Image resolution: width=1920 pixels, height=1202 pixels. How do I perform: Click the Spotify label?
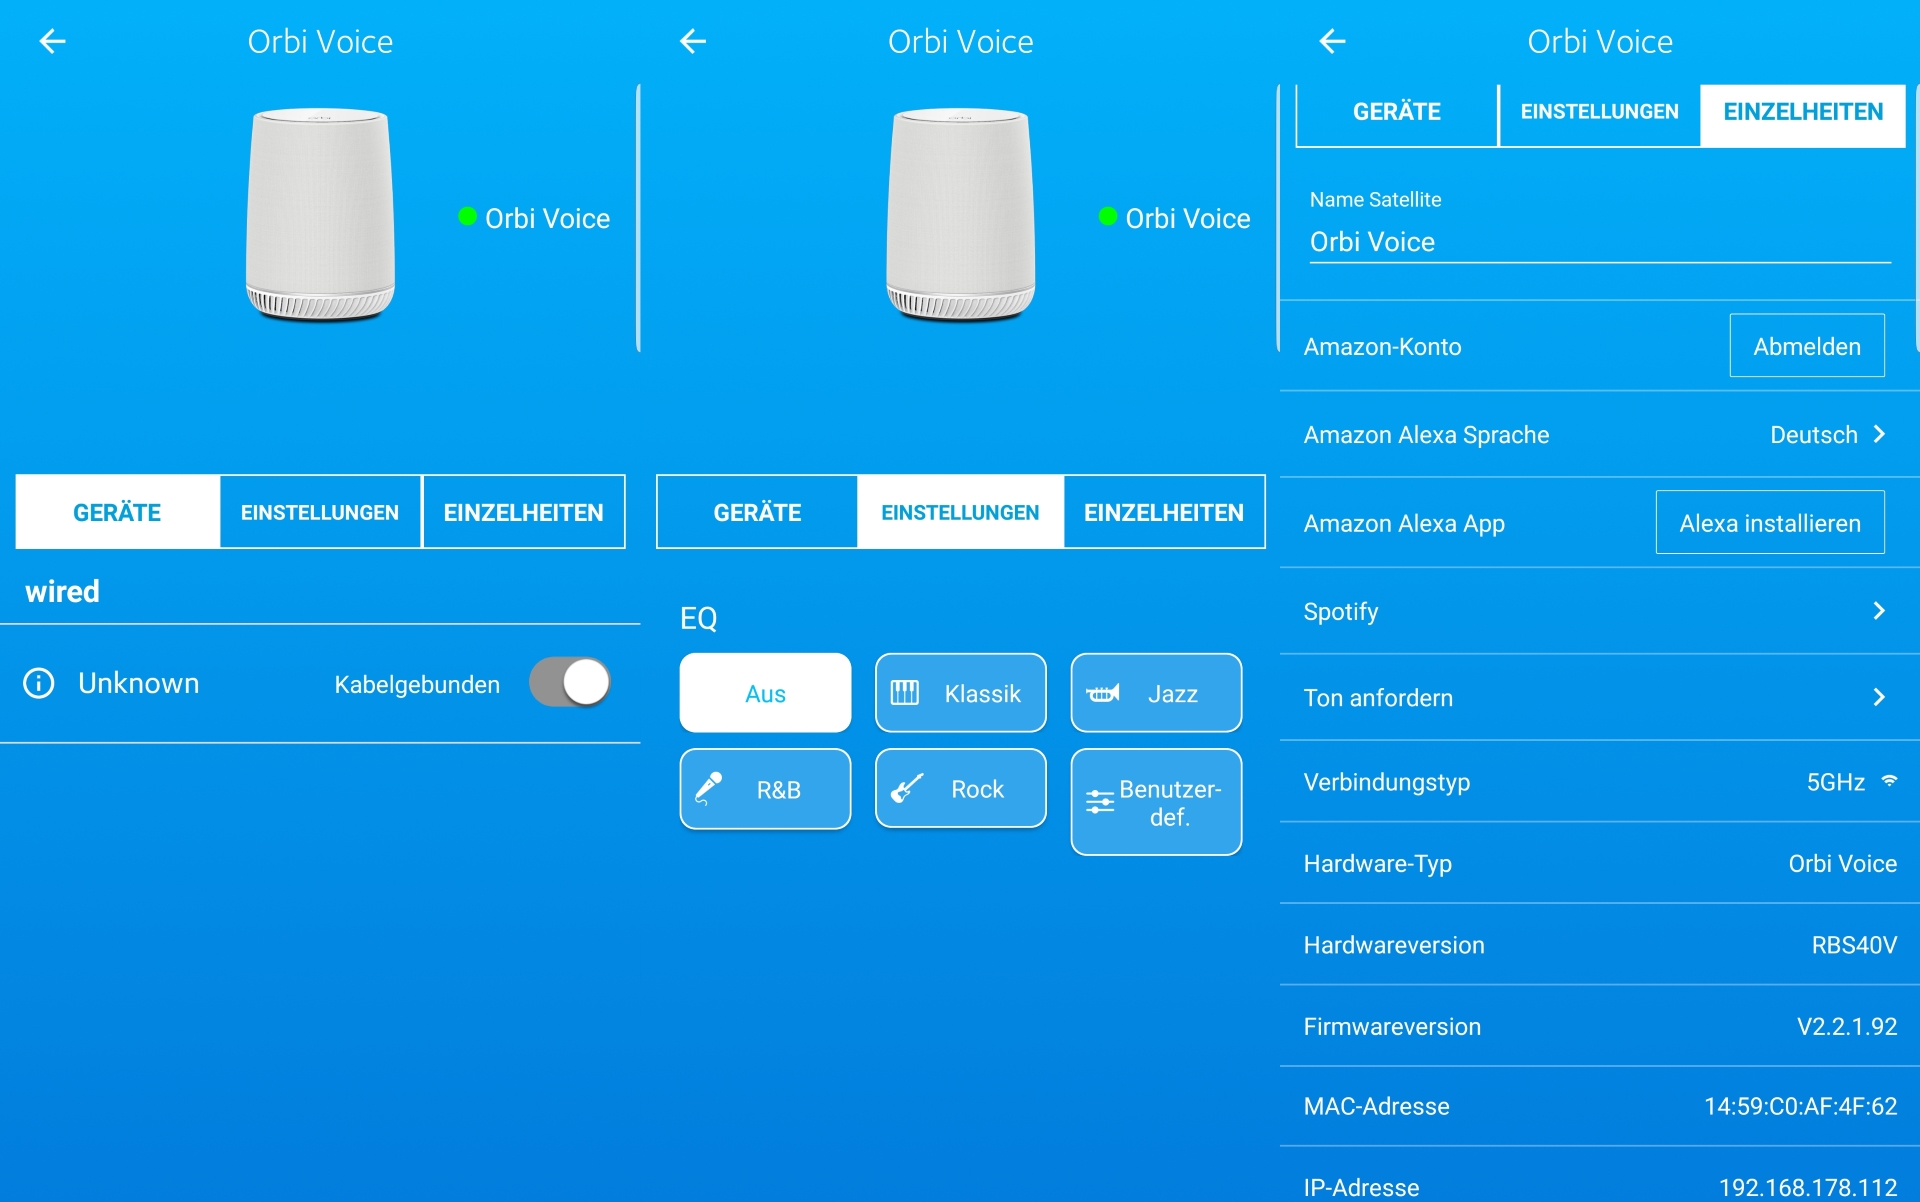coord(1340,611)
